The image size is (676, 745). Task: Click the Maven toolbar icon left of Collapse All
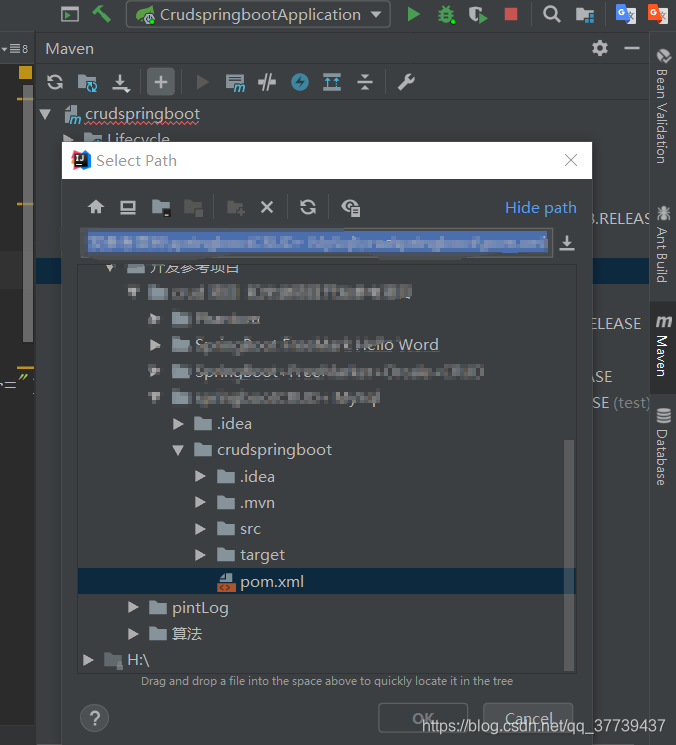(332, 82)
